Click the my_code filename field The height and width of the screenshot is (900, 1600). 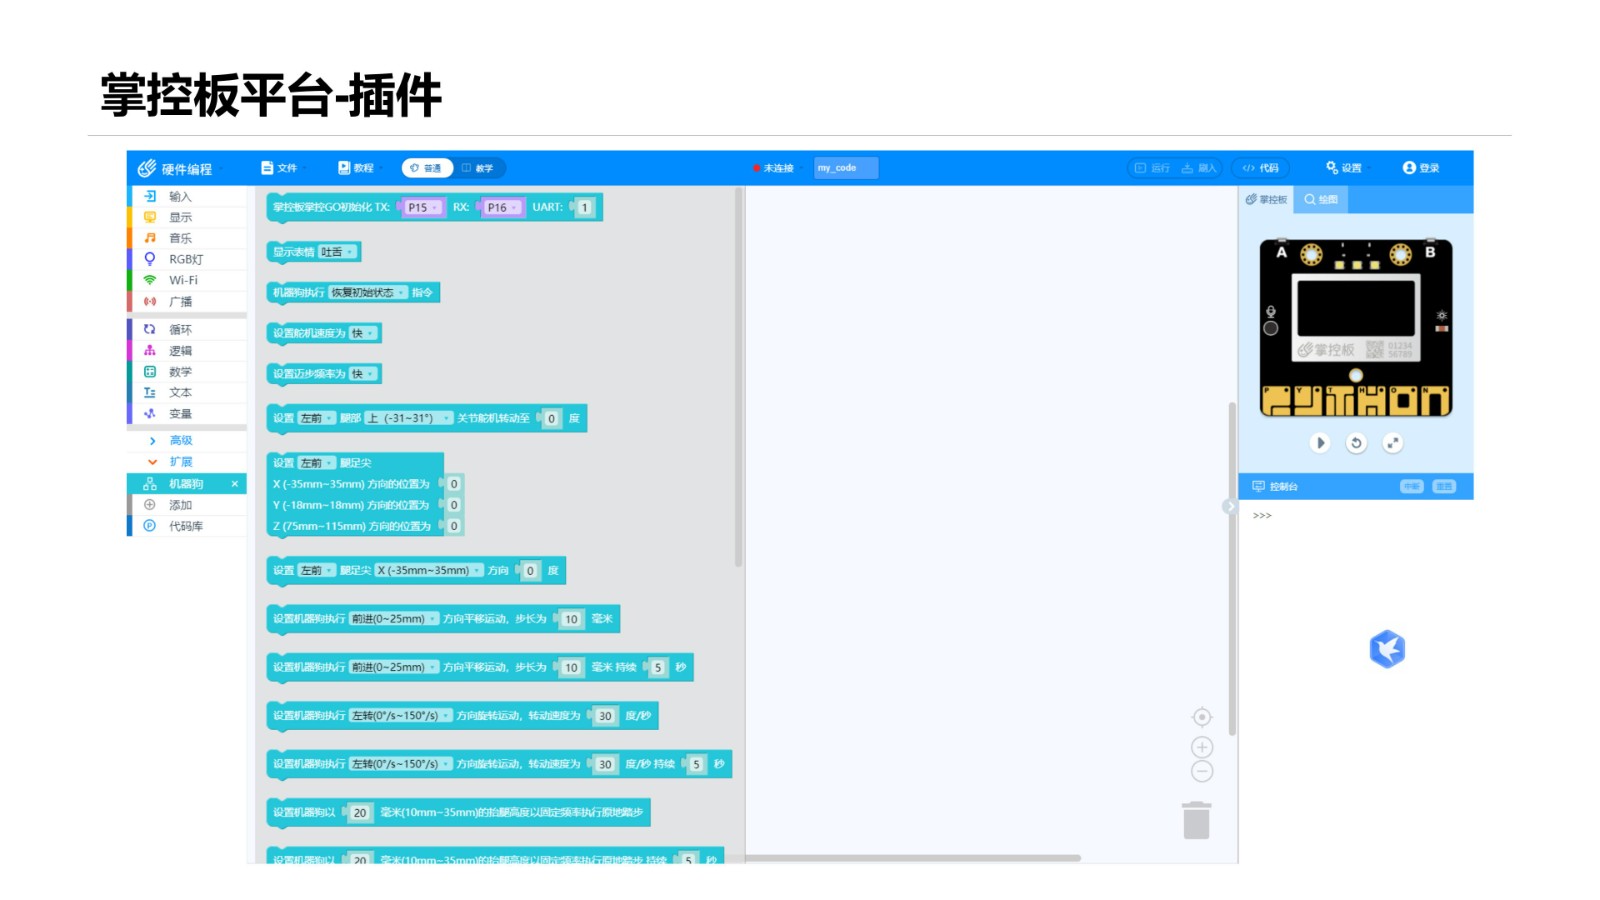pyautogui.click(x=846, y=168)
